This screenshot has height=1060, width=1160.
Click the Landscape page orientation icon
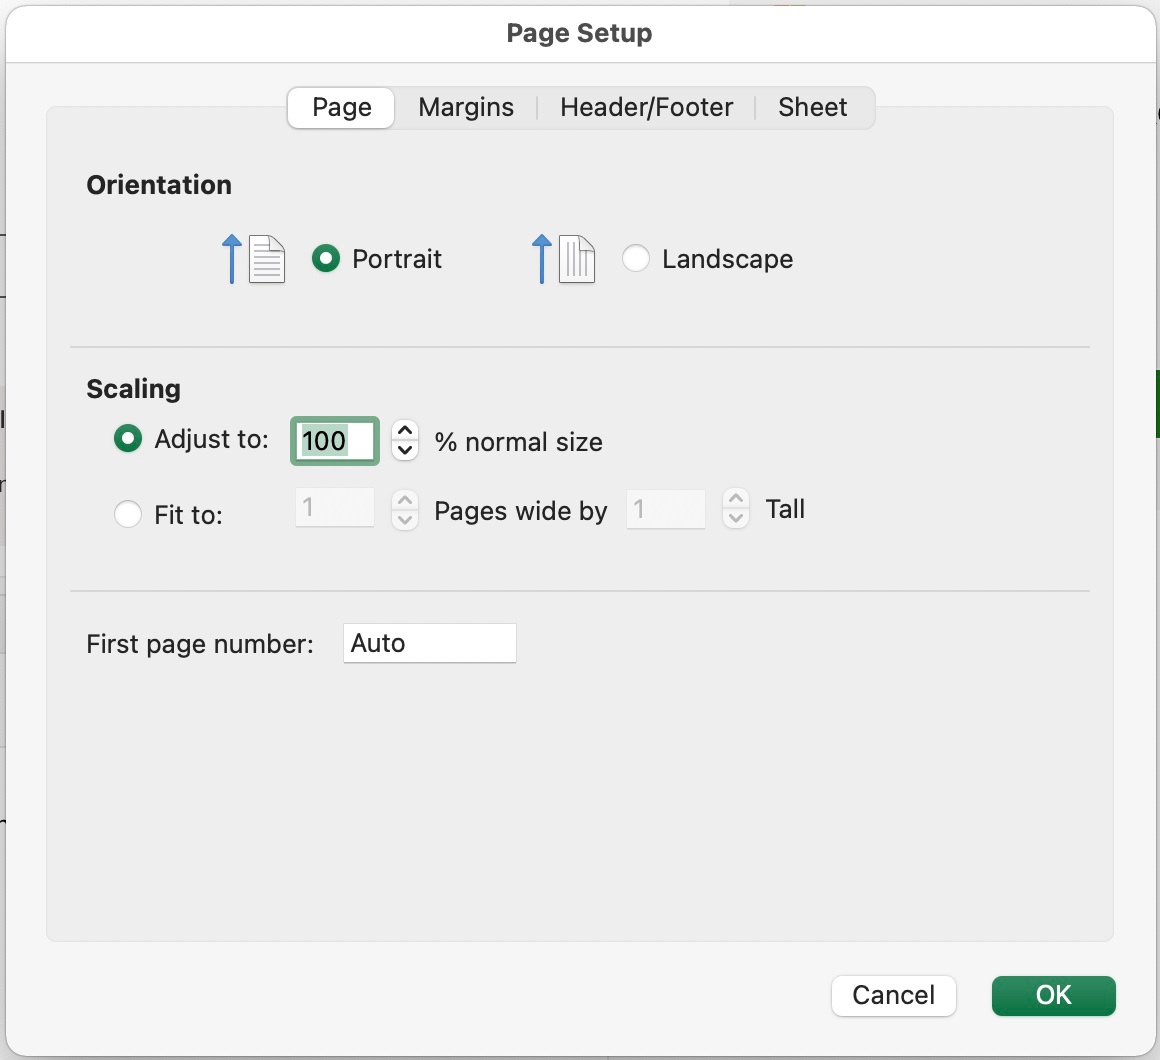click(564, 259)
